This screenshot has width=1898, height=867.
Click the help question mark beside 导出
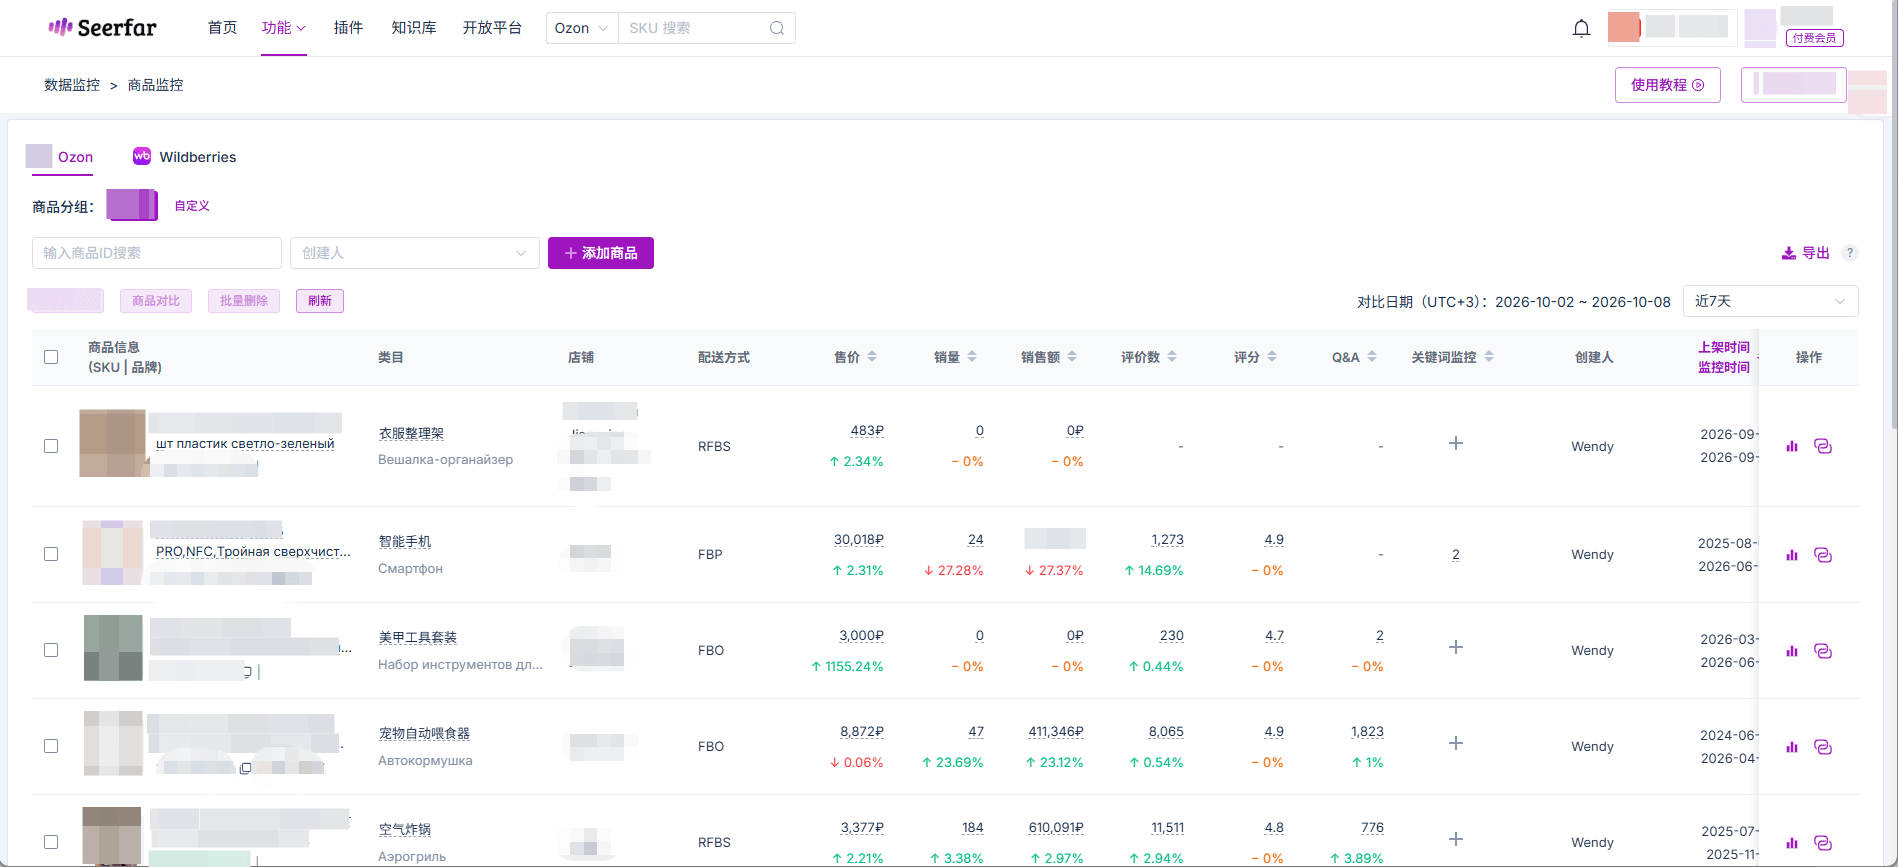[x=1850, y=253]
